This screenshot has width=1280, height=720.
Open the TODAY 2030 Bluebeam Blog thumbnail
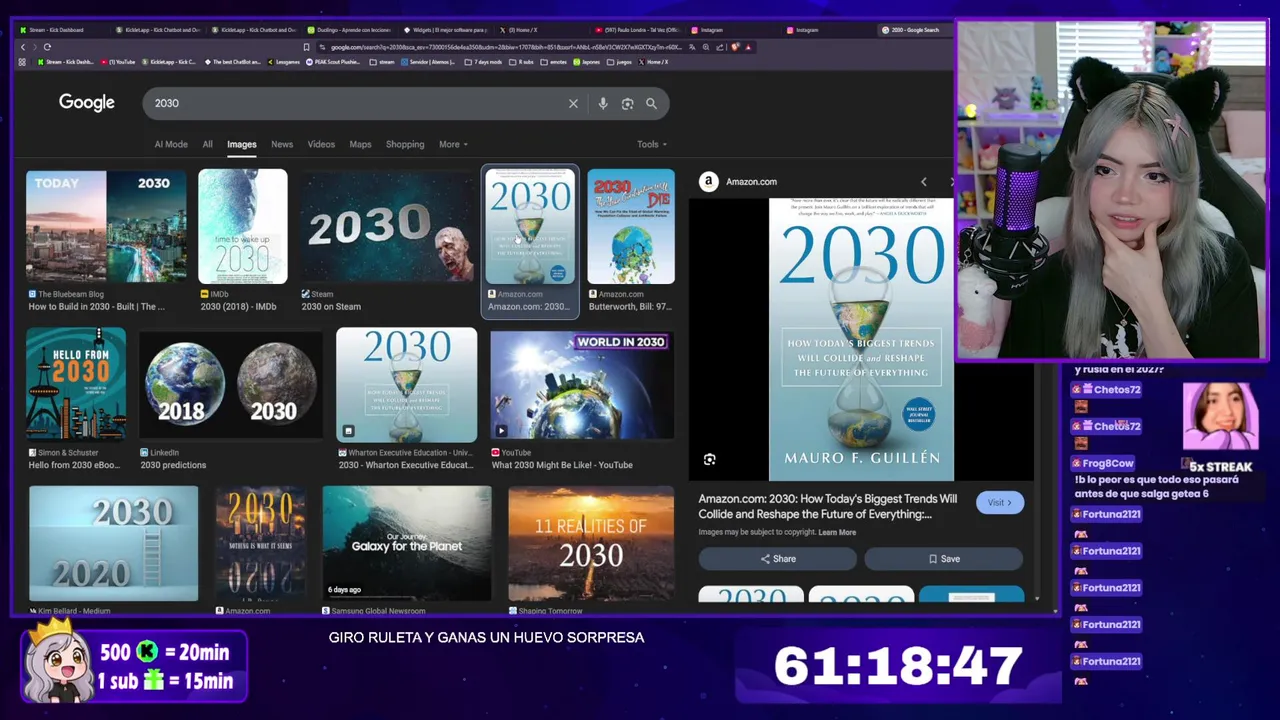click(106, 226)
